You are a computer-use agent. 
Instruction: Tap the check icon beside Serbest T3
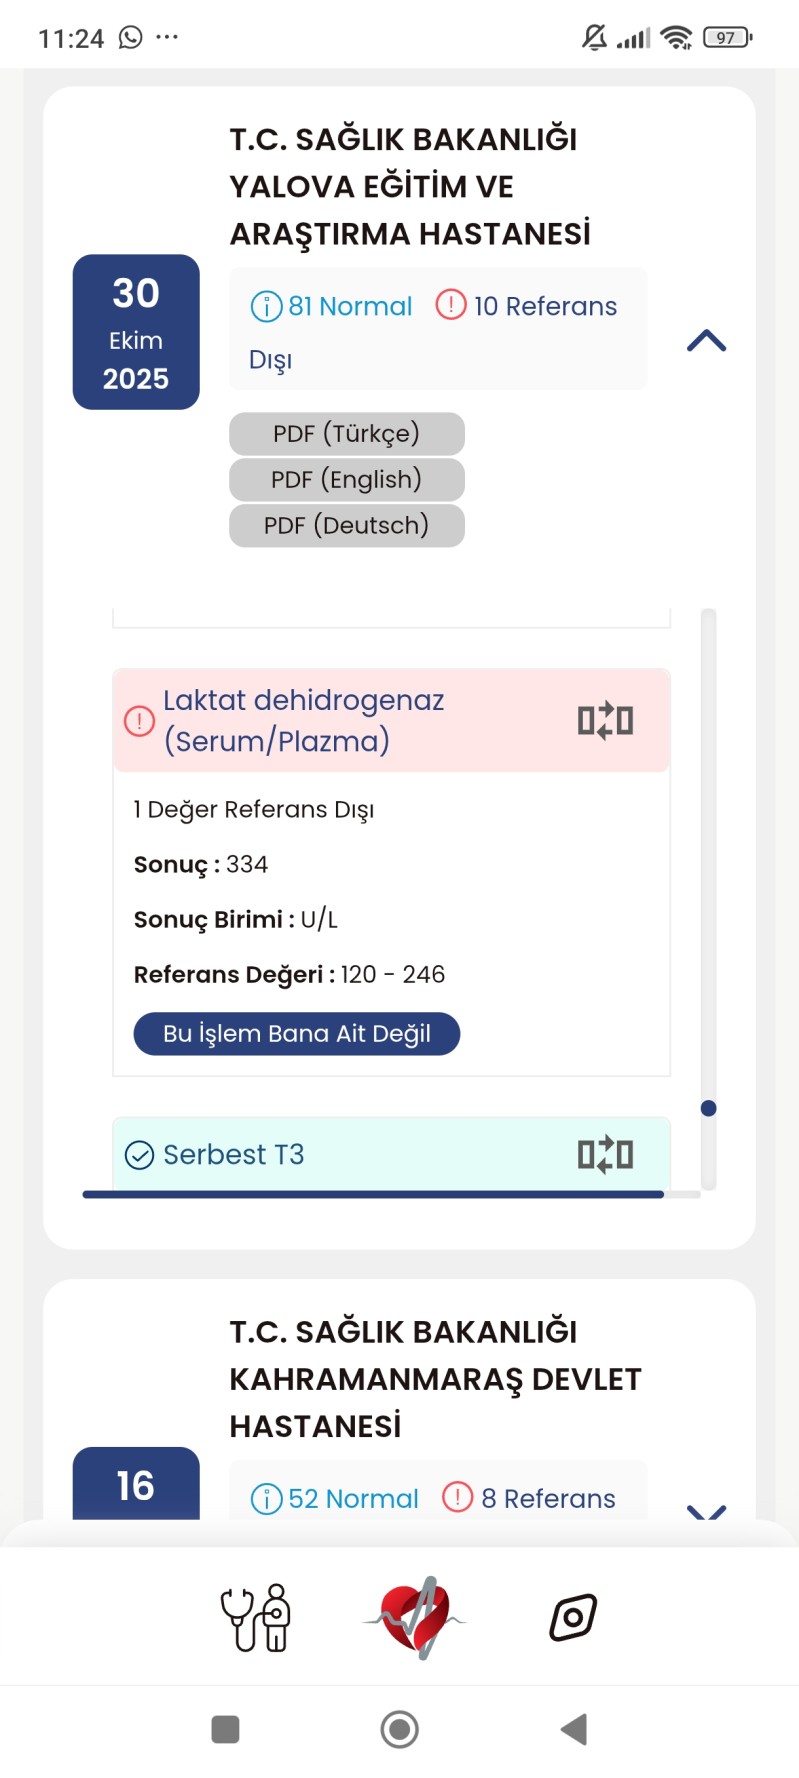[x=139, y=1155]
